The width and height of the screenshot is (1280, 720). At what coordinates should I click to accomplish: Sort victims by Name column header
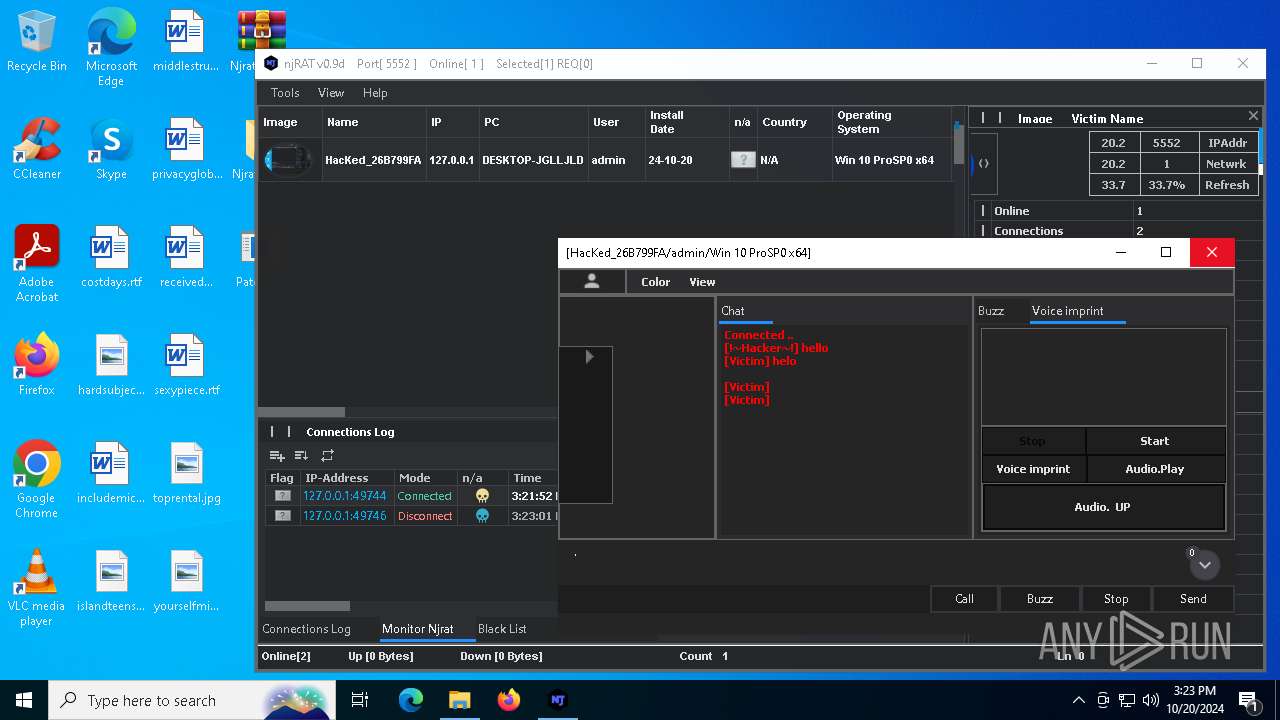(374, 122)
